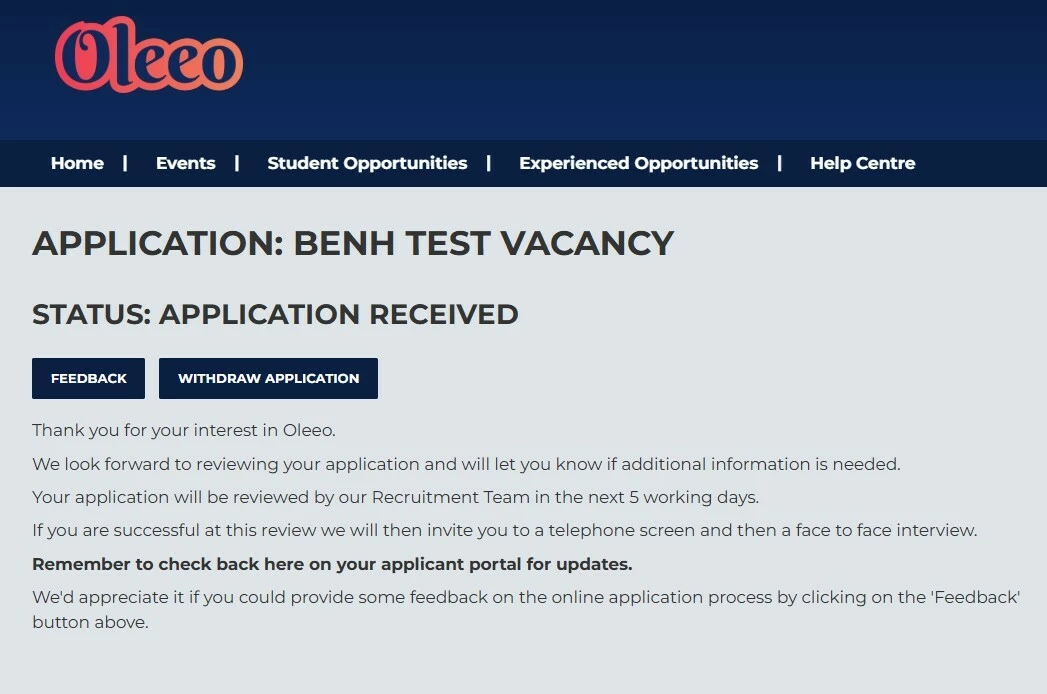Click the bold 'Remember to check back' reminder
The image size is (1047, 694).
(332, 564)
